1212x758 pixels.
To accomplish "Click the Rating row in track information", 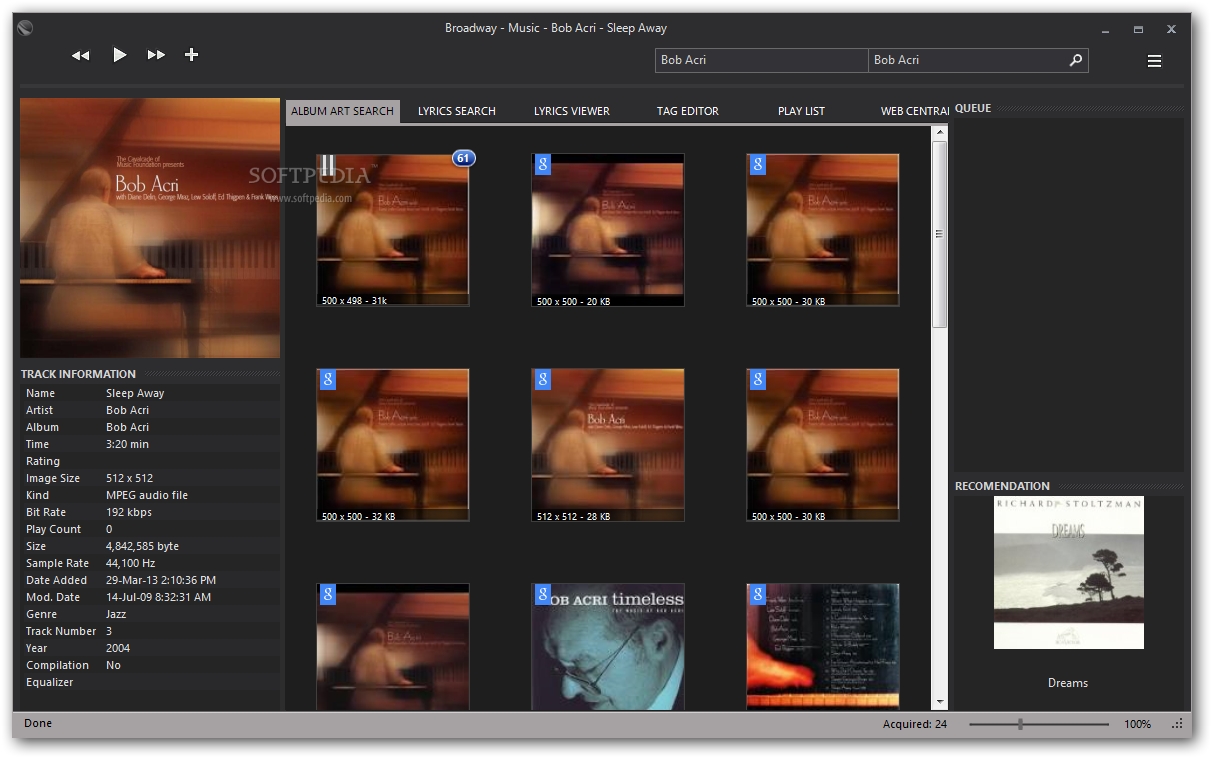I will (x=150, y=461).
